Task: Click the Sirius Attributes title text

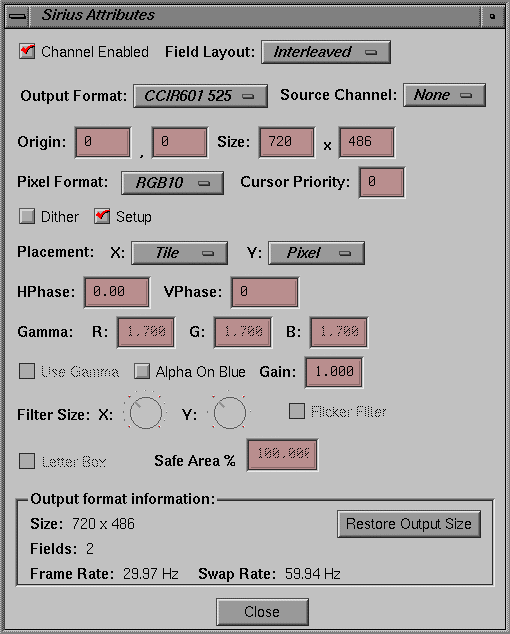Action: [x=98, y=15]
